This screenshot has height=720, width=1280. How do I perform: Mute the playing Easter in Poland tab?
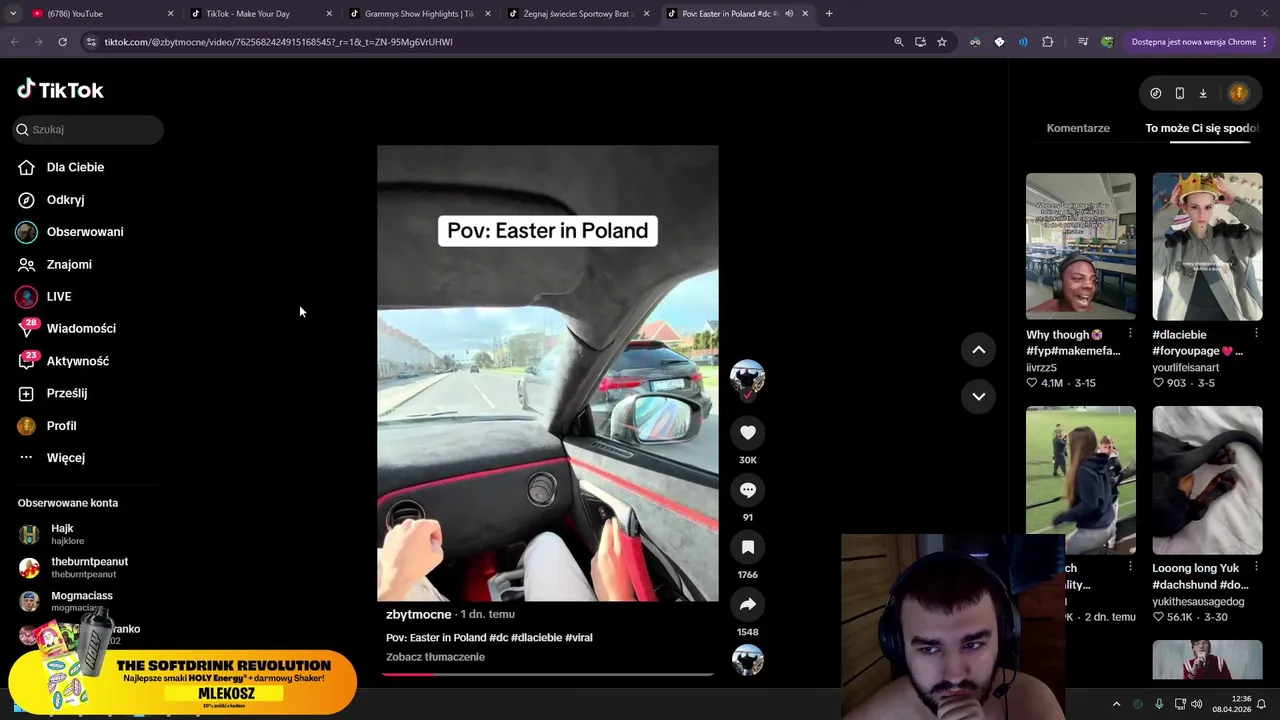pos(789,14)
